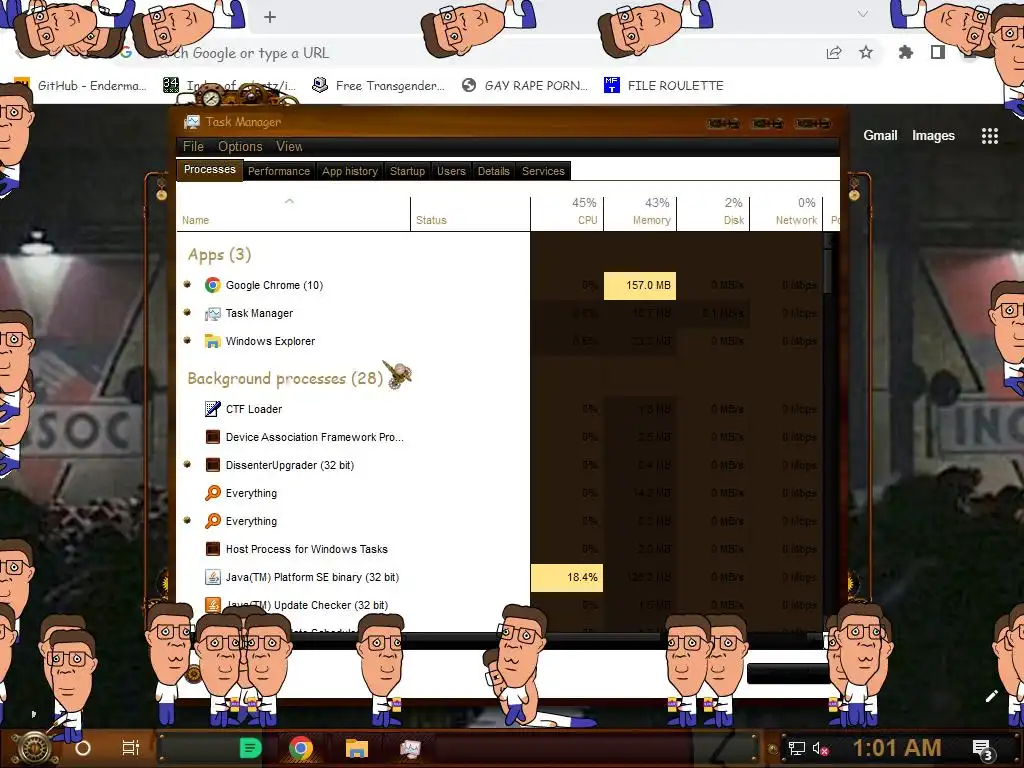Open Task View on the taskbar
The height and width of the screenshot is (768, 1024).
click(x=131, y=748)
